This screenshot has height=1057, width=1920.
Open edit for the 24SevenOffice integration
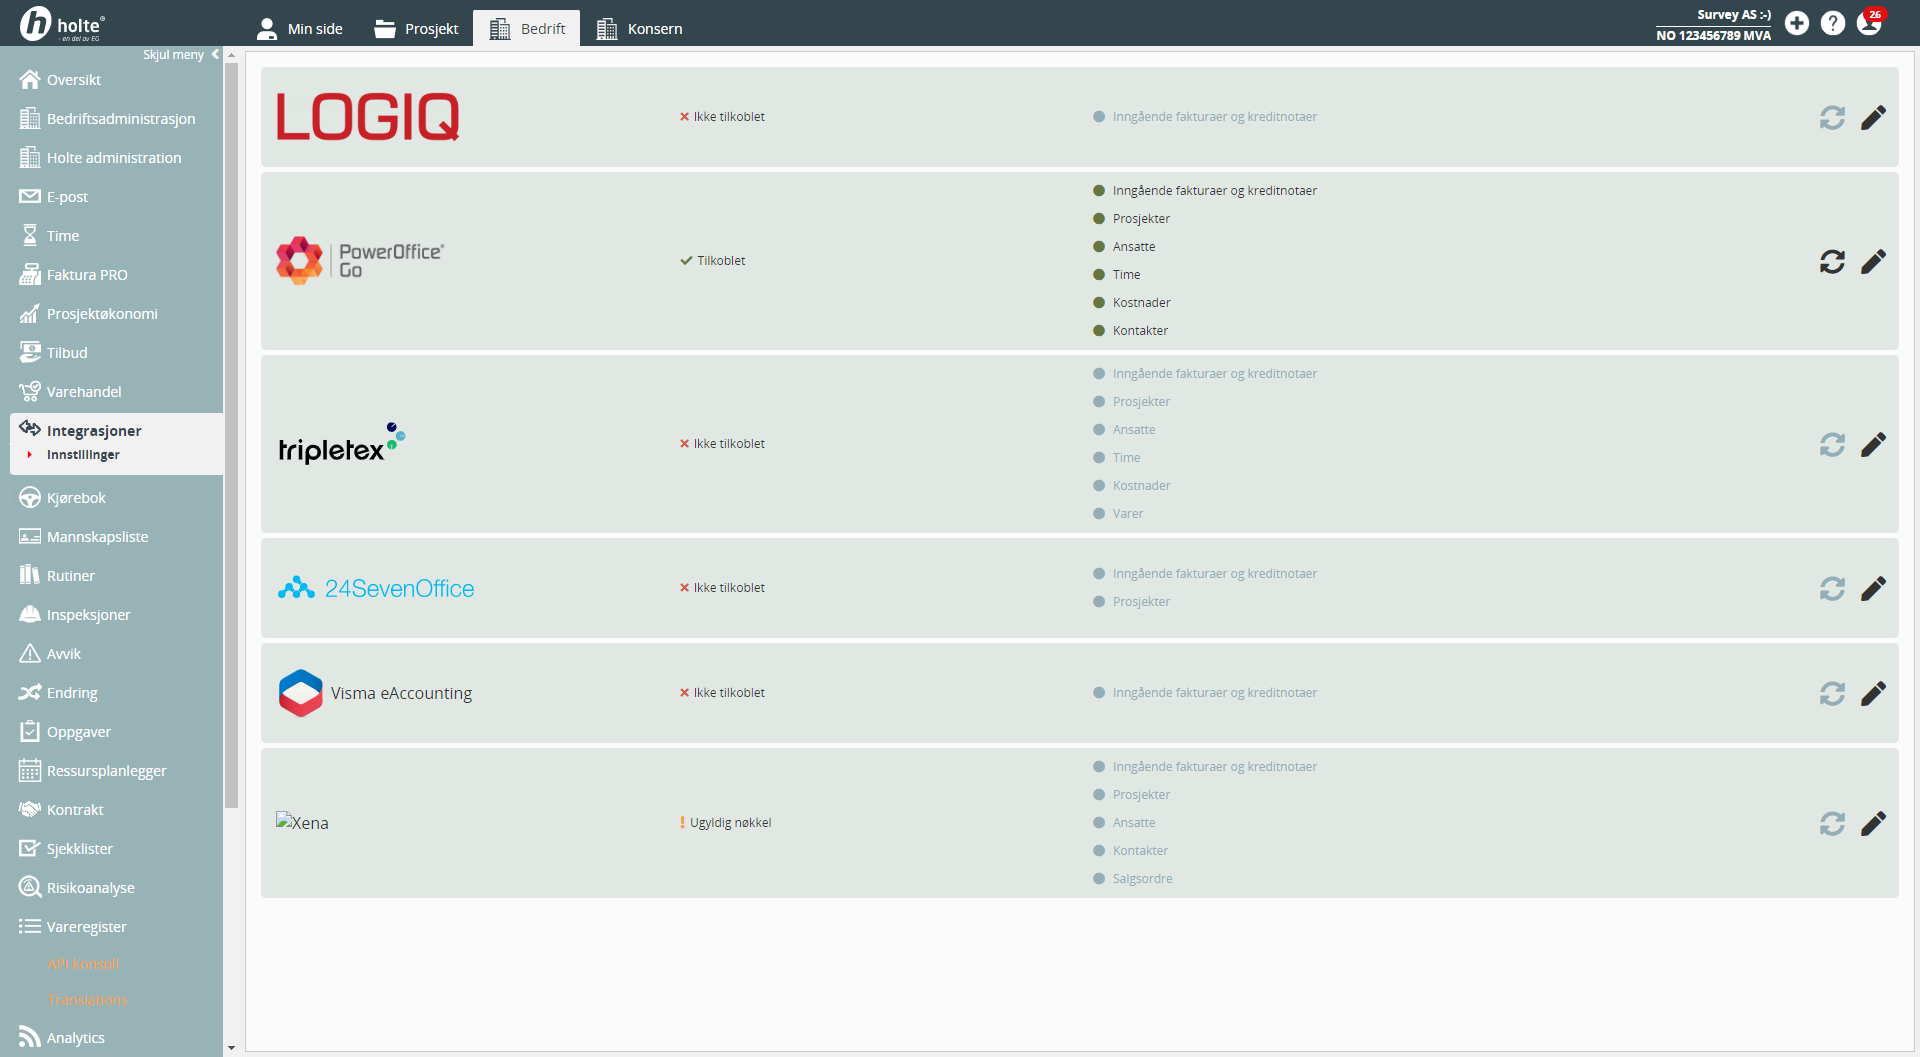click(x=1873, y=589)
